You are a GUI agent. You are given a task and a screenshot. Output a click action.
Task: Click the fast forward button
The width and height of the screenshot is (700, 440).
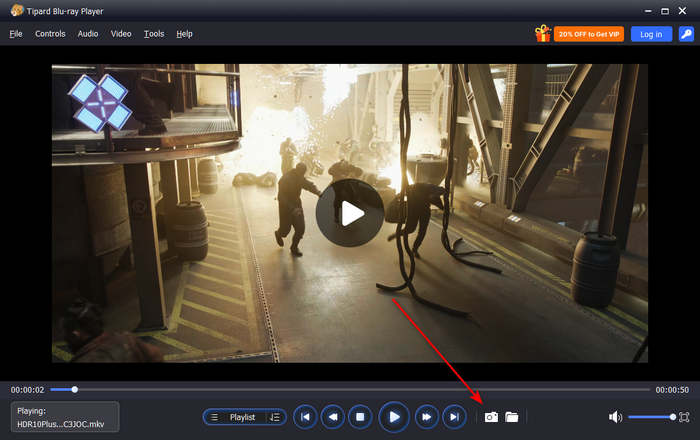click(427, 417)
